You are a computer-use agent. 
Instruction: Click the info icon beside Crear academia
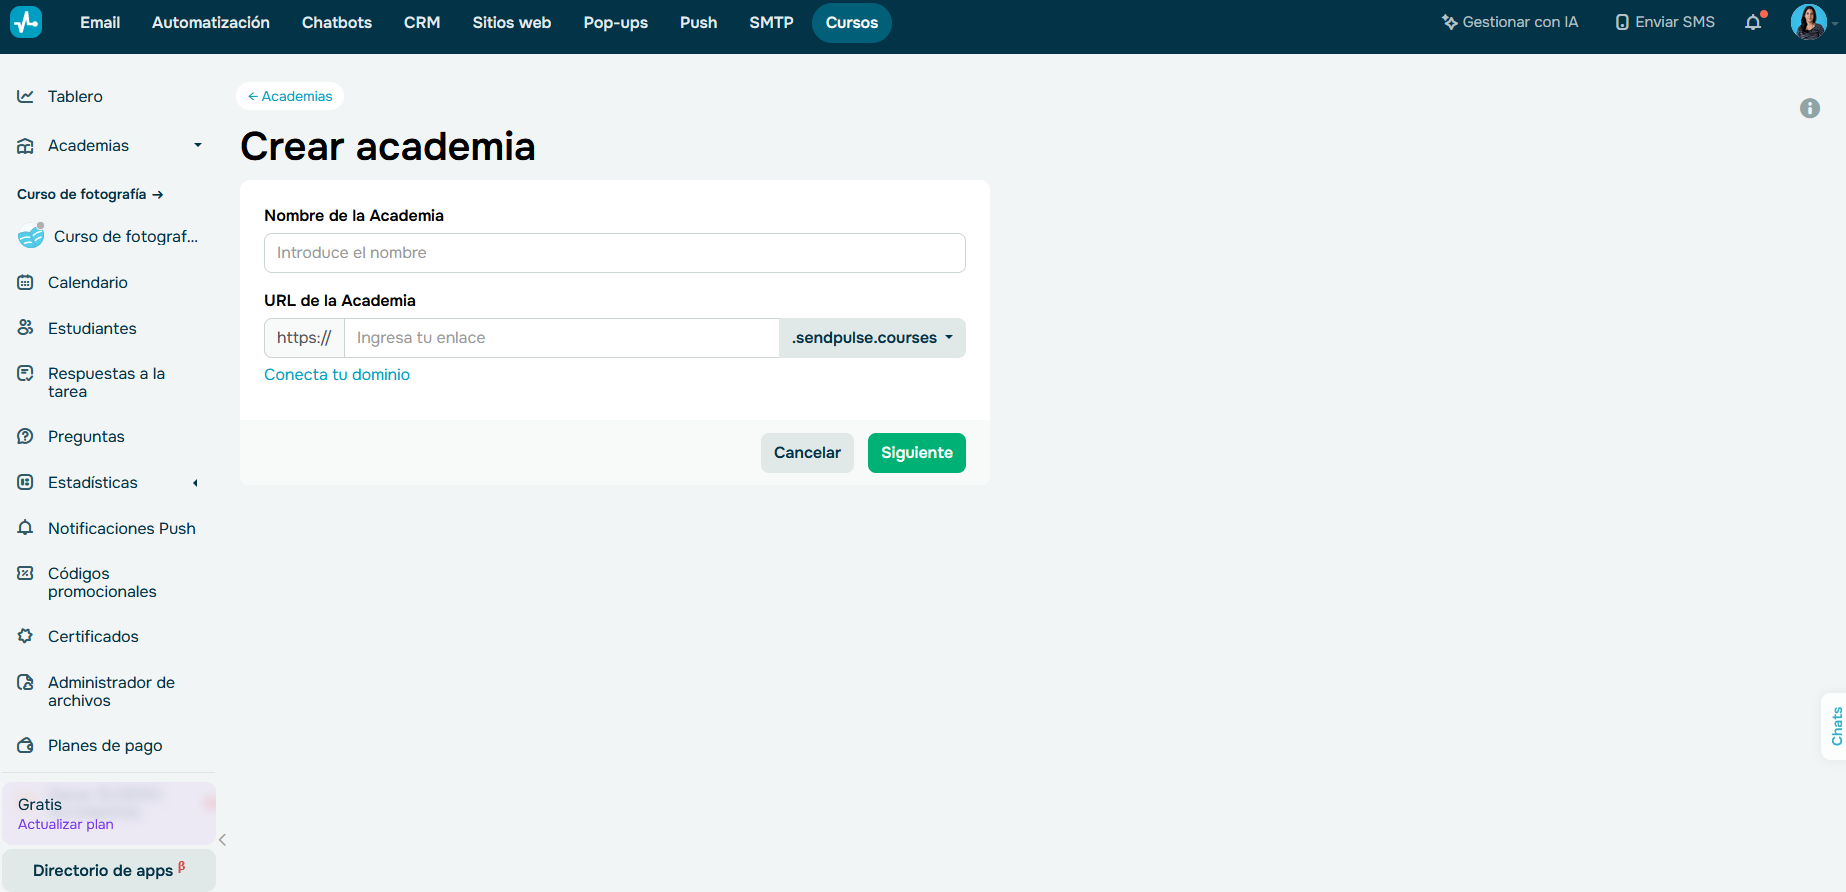click(1810, 108)
